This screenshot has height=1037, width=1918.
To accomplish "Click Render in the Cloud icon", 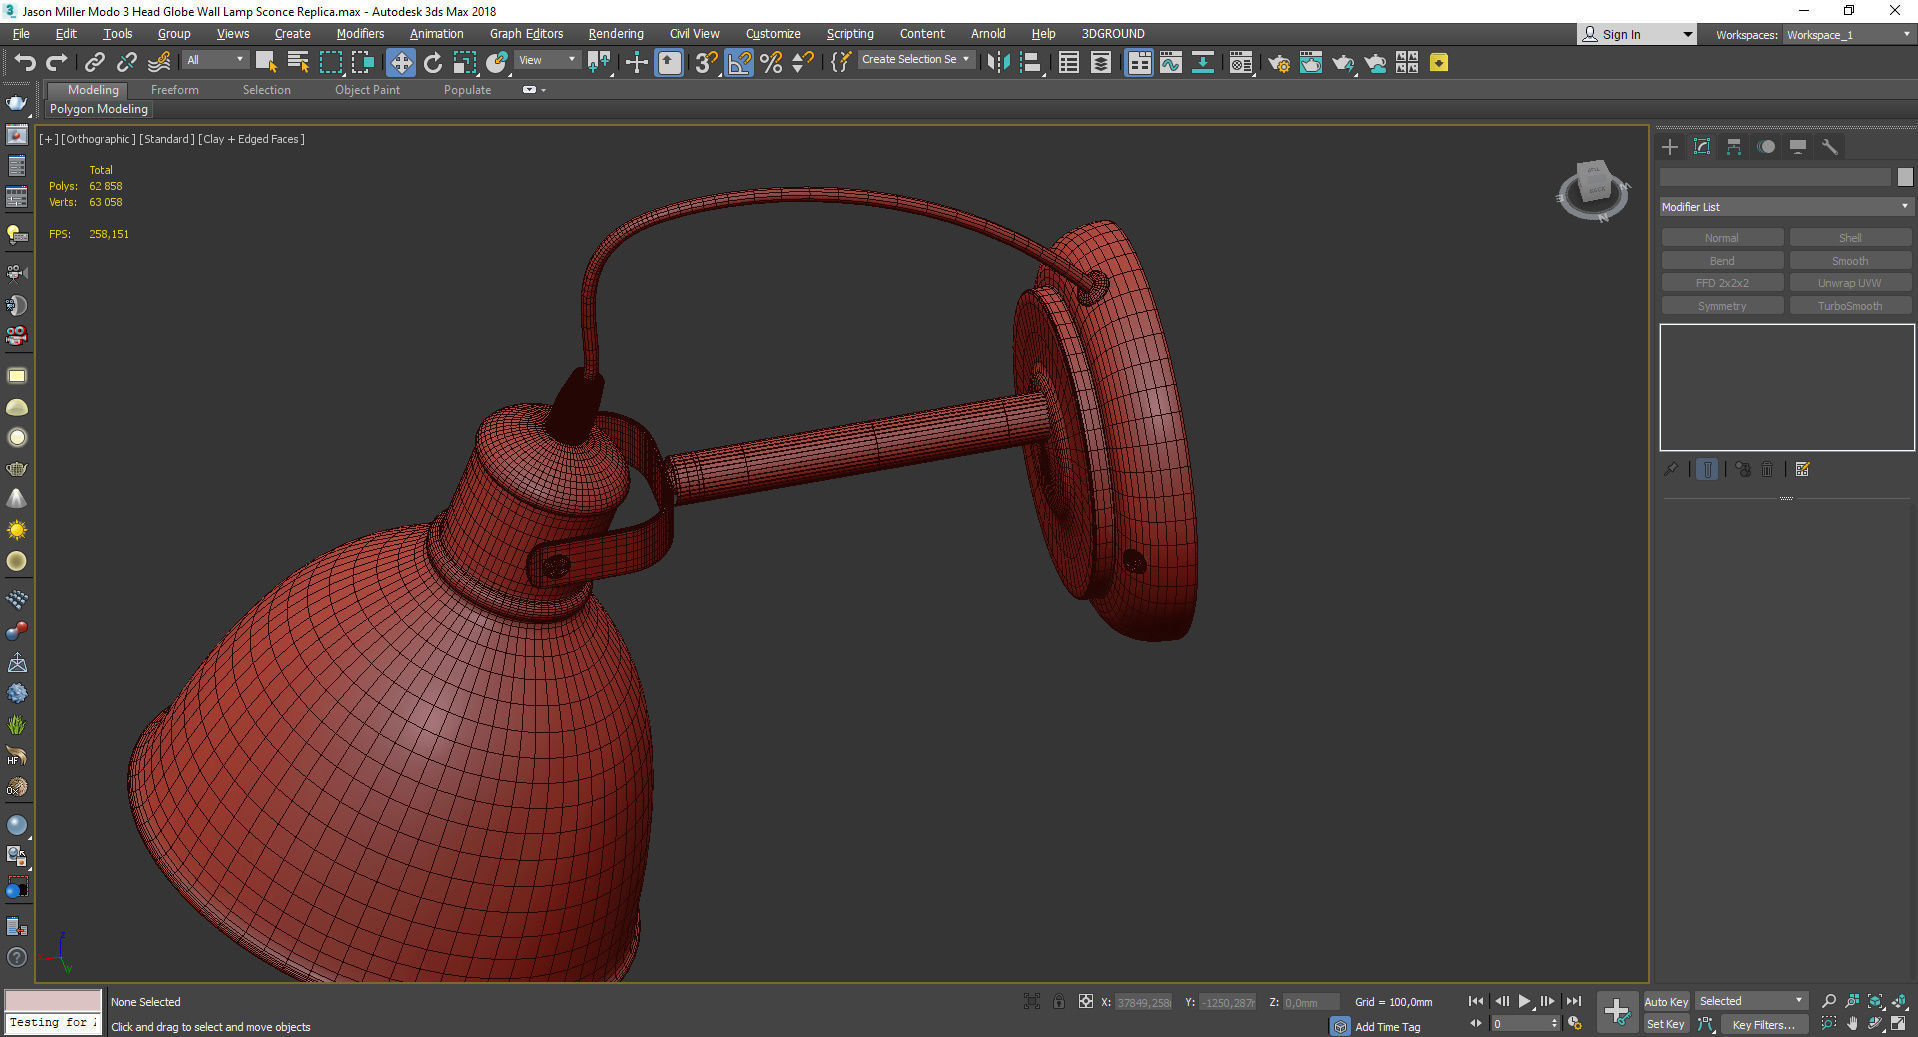I will tap(1375, 63).
